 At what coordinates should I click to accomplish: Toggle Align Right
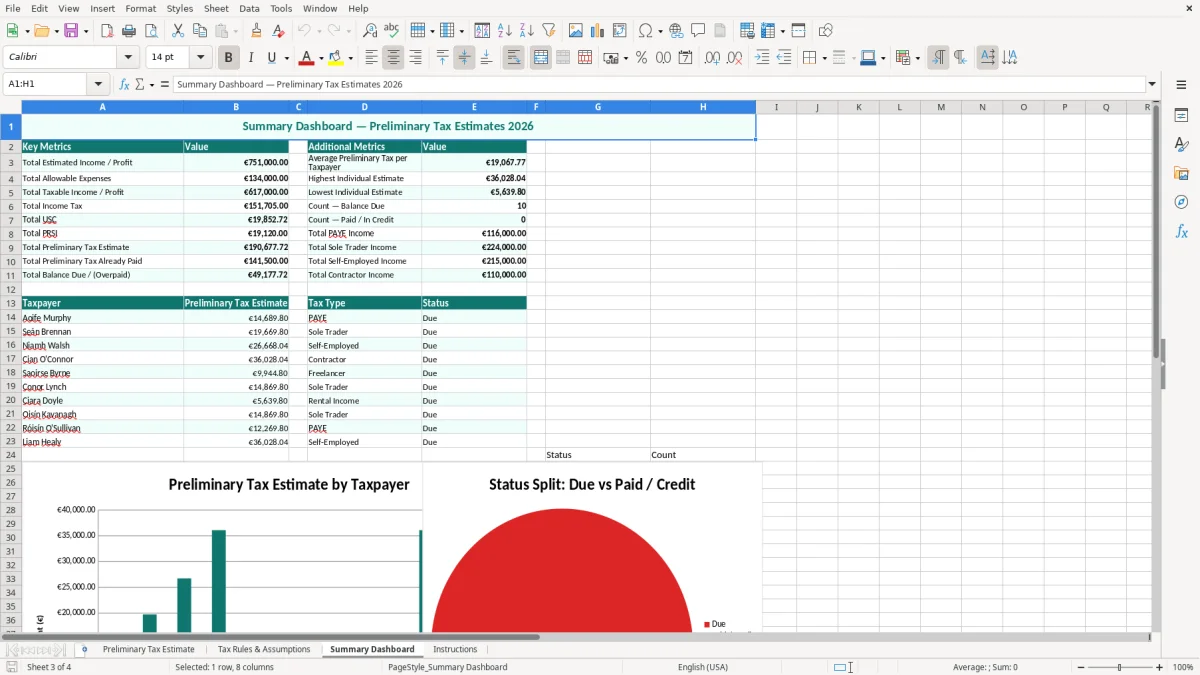point(415,58)
